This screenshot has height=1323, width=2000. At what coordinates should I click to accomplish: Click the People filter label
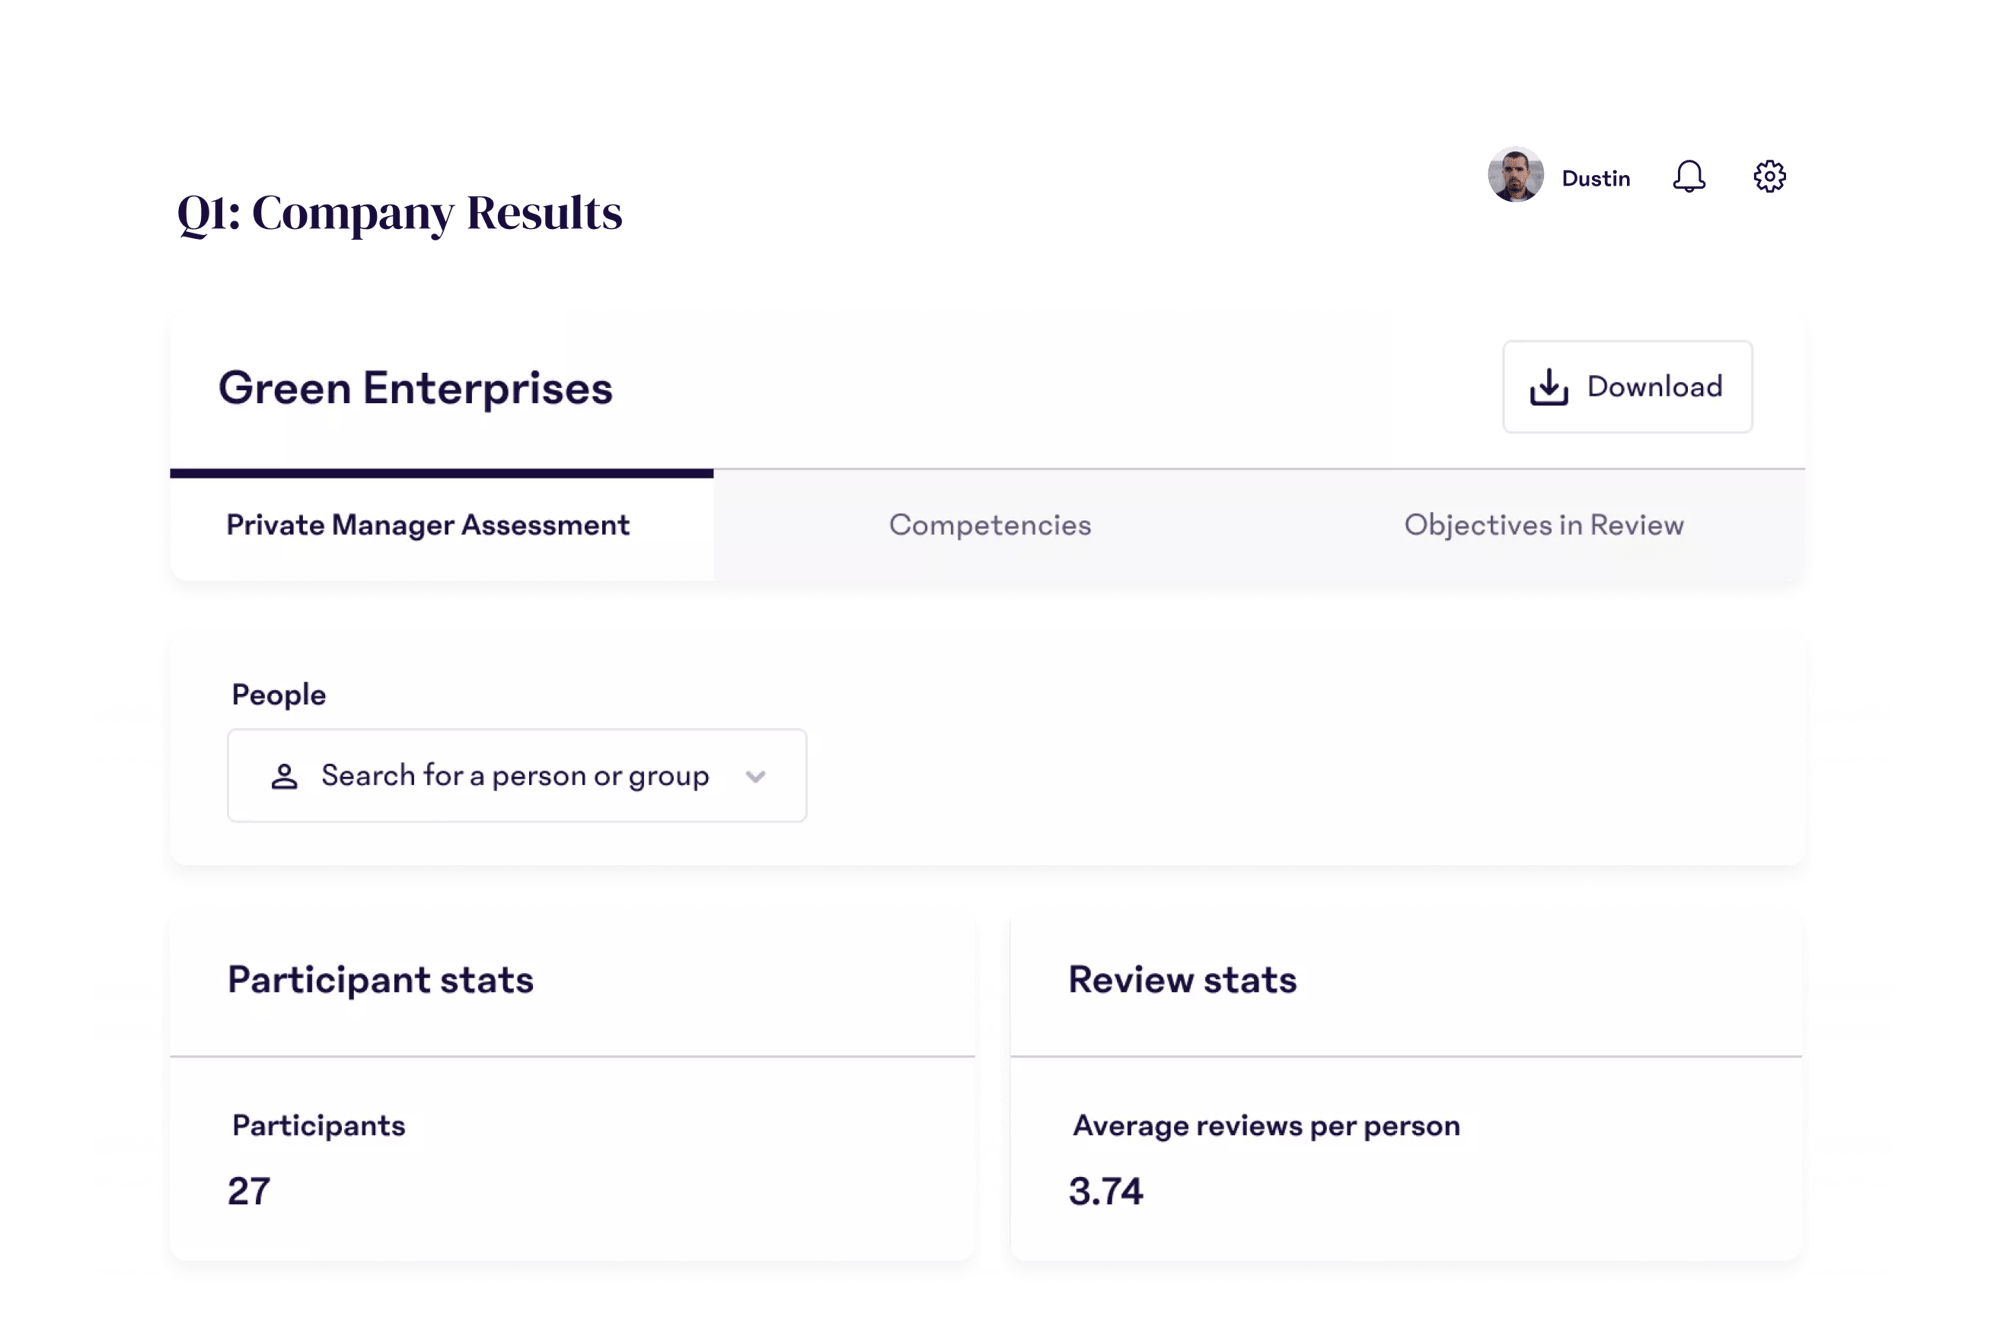(278, 695)
